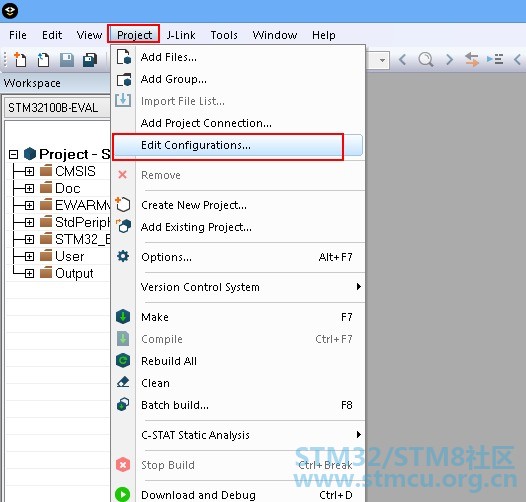Choose Add Existing Project... entry
The width and height of the screenshot is (526, 502).
tap(238, 227)
